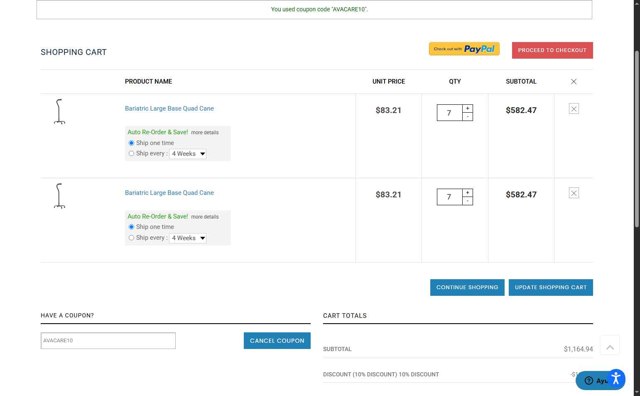This screenshot has width=640, height=396.
Task: Decrease quantity of first cart item
Action: pos(467,117)
